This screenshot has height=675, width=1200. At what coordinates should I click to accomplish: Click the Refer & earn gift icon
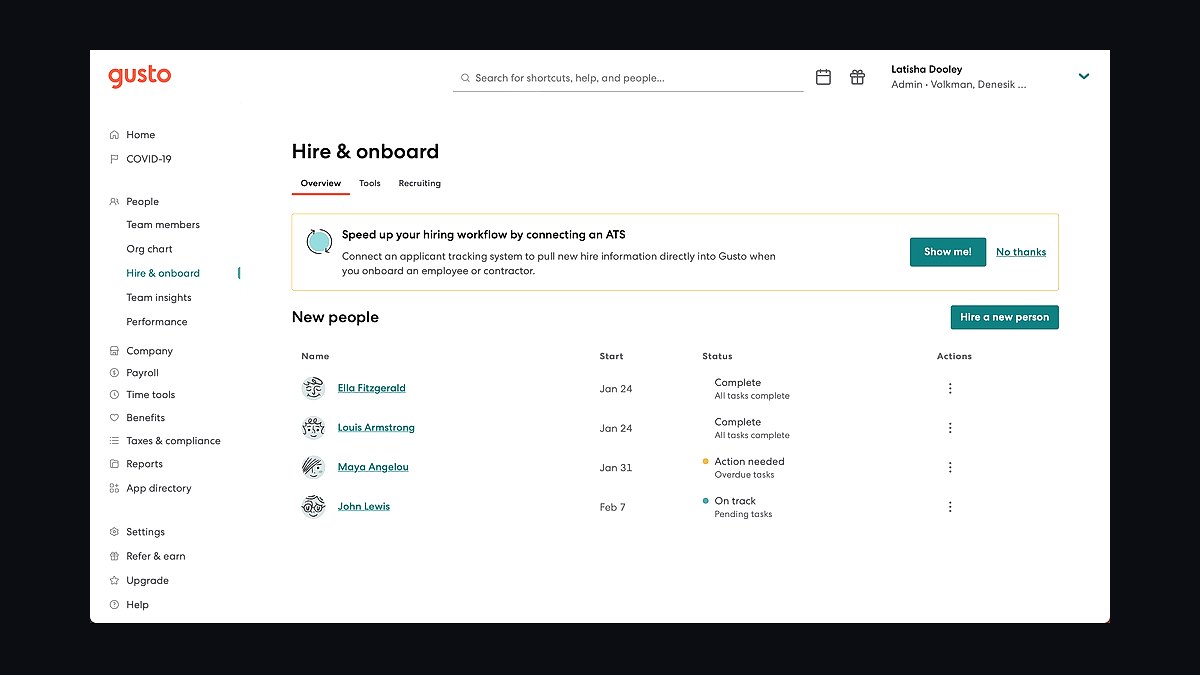[114, 556]
